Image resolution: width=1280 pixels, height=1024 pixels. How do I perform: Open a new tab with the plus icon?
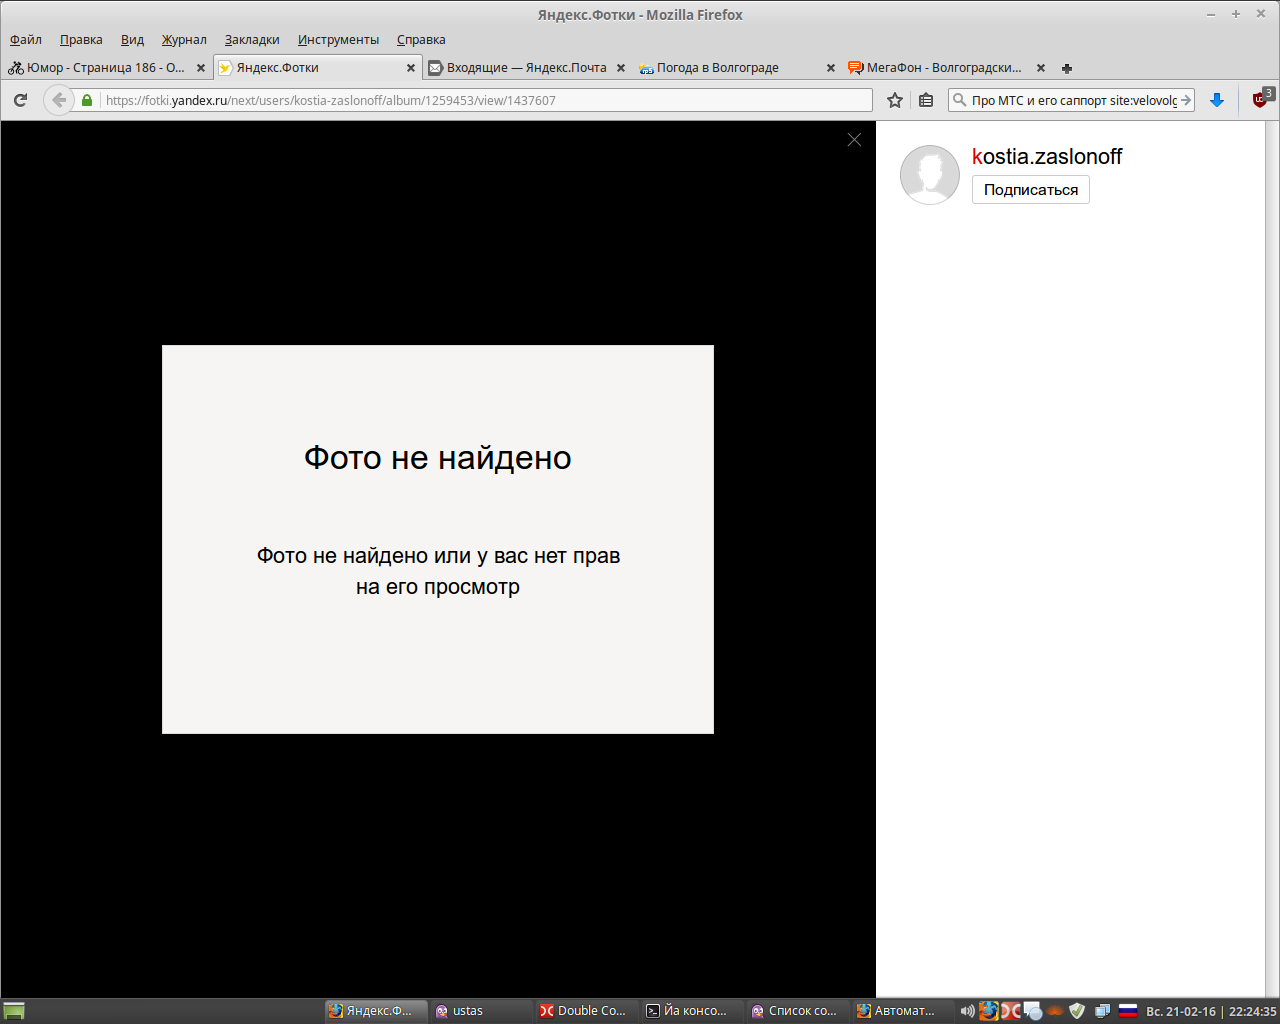click(1067, 68)
